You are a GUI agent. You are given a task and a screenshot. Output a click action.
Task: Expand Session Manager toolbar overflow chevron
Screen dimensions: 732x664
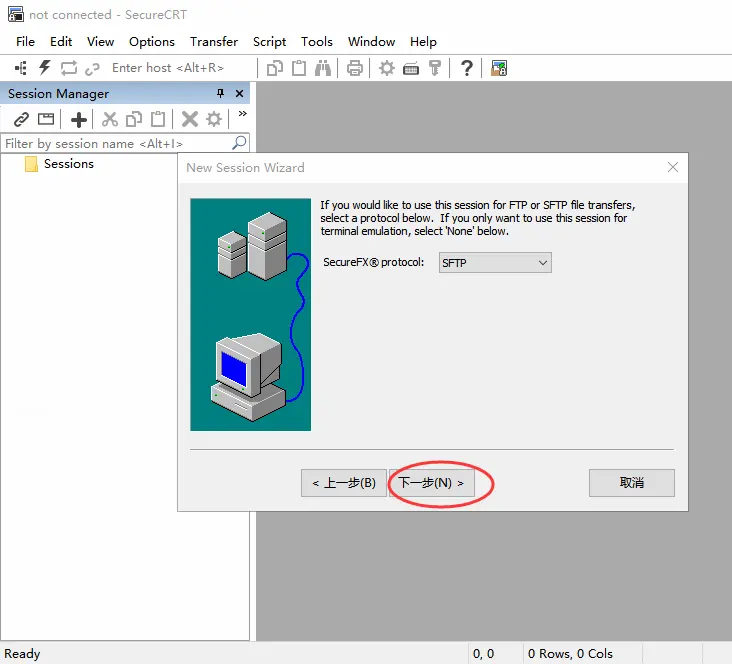coord(242,113)
